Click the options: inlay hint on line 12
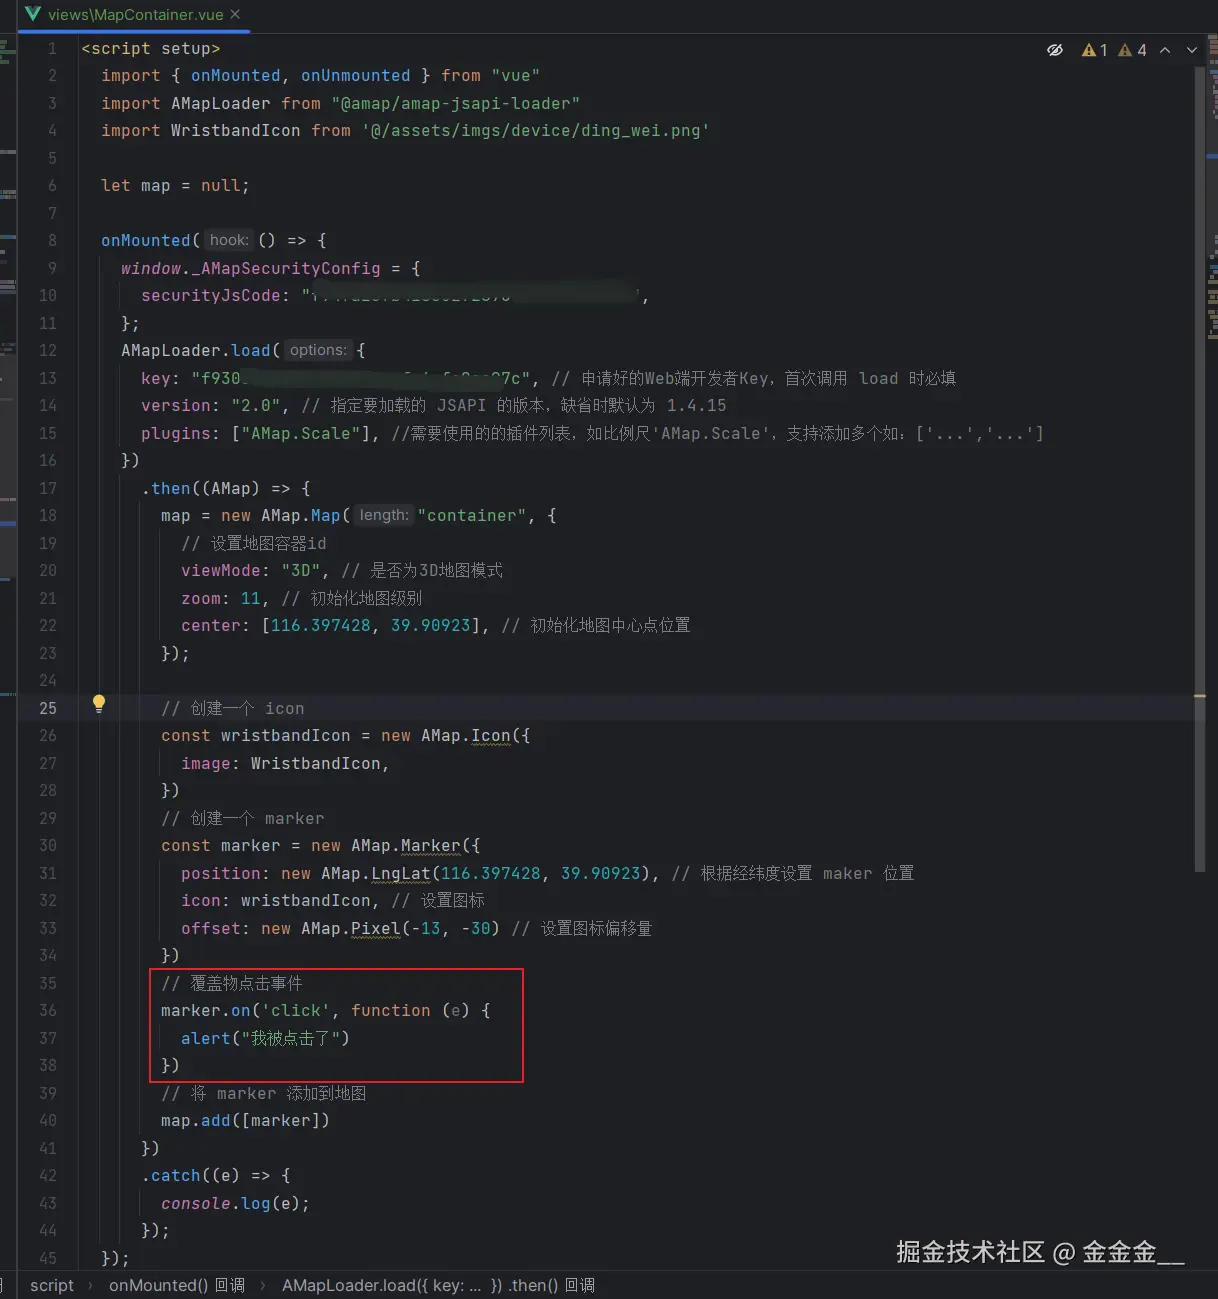 (x=318, y=350)
